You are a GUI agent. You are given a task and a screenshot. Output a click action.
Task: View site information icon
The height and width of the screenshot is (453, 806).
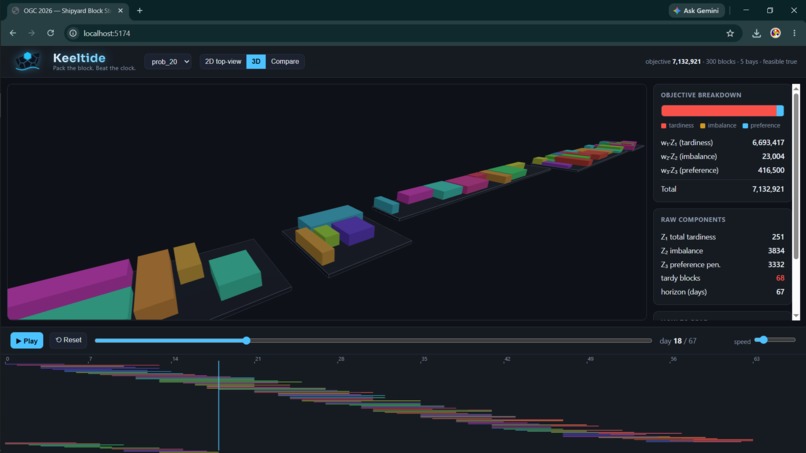click(x=73, y=33)
